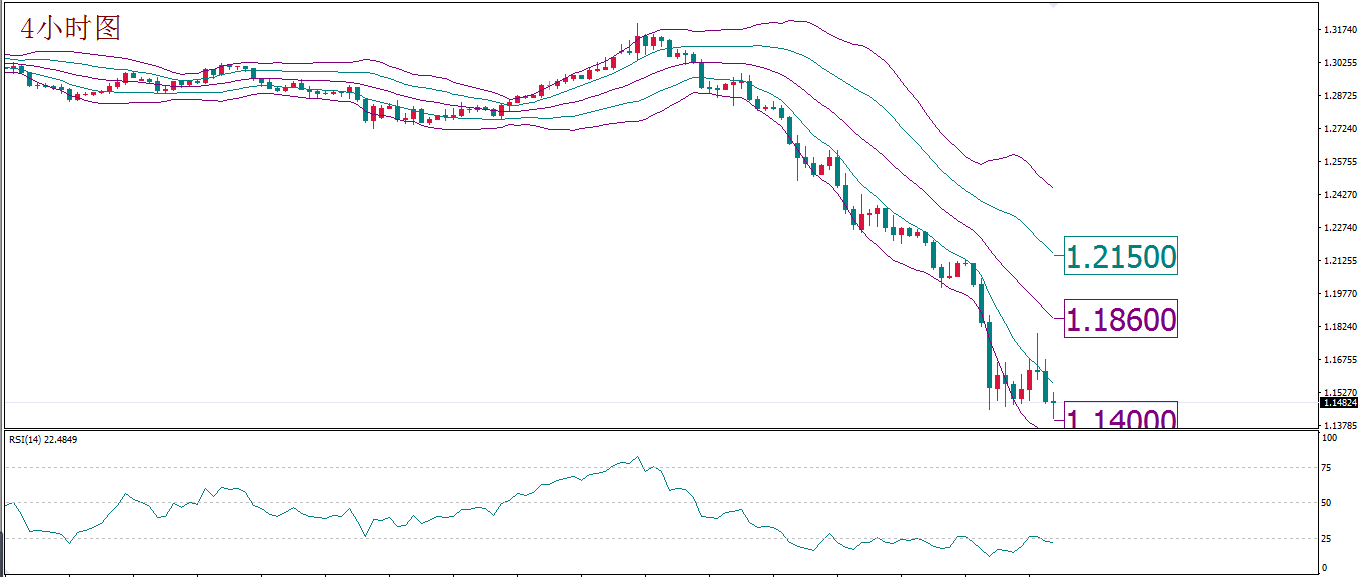Viewport: 1358px width, 577px height.
Task: Click the RSI(14) 22.4849 indicator label
Action: pyautogui.click(x=43, y=439)
